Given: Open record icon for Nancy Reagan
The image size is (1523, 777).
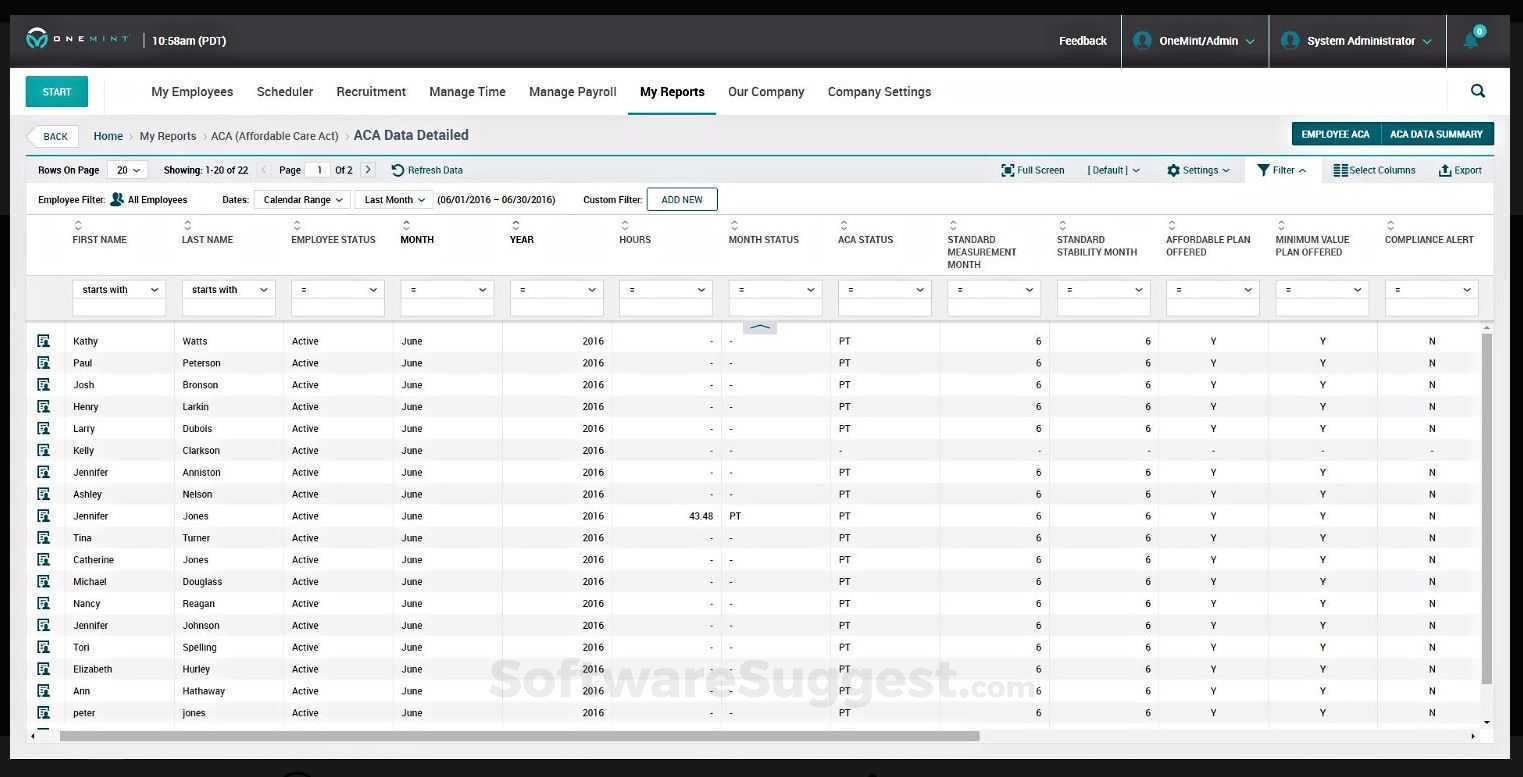Looking at the screenshot, I should (43, 604).
